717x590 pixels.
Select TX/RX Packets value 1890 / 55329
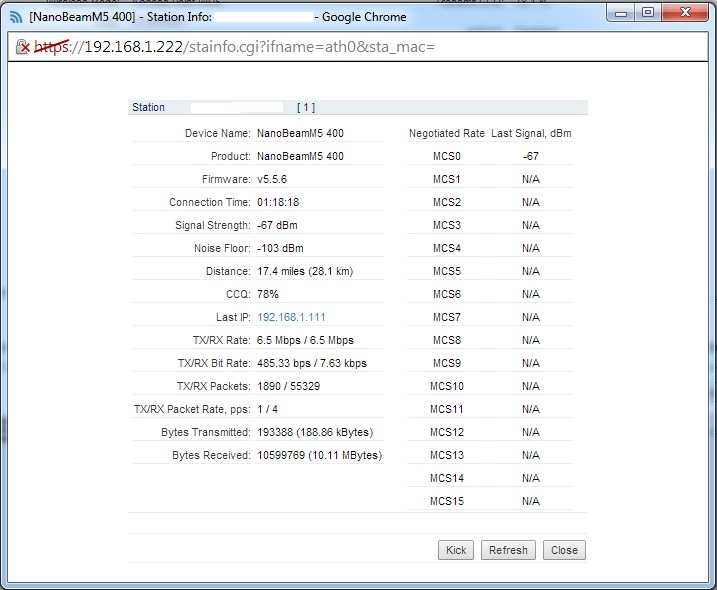tap(289, 386)
